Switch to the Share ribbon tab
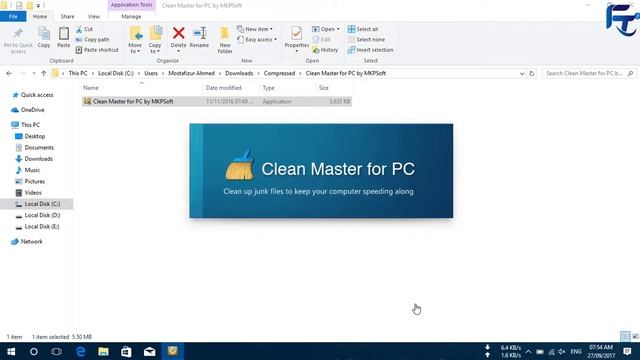The image size is (640, 360). tap(67, 16)
